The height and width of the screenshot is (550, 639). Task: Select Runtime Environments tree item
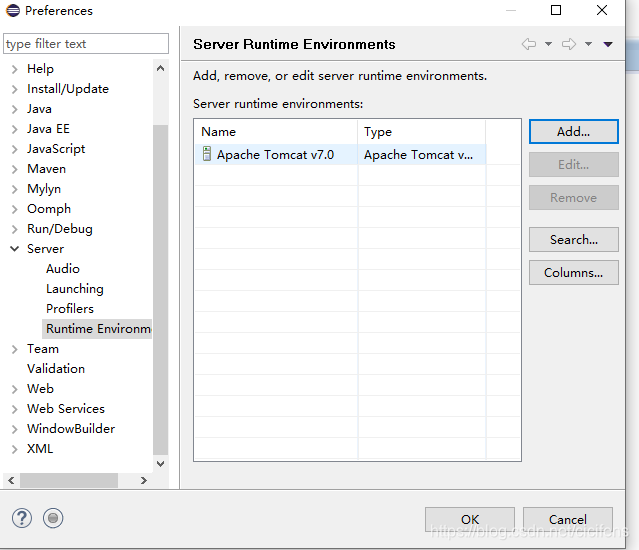(x=97, y=329)
